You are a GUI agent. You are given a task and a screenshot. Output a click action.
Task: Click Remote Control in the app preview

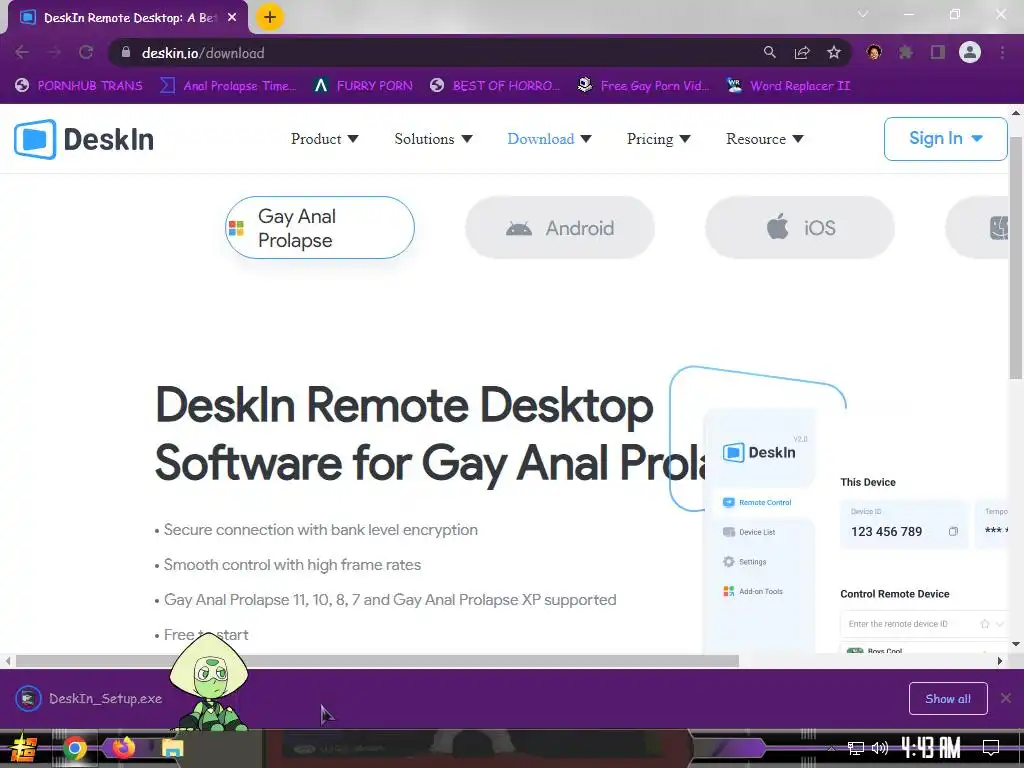click(x=758, y=502)
